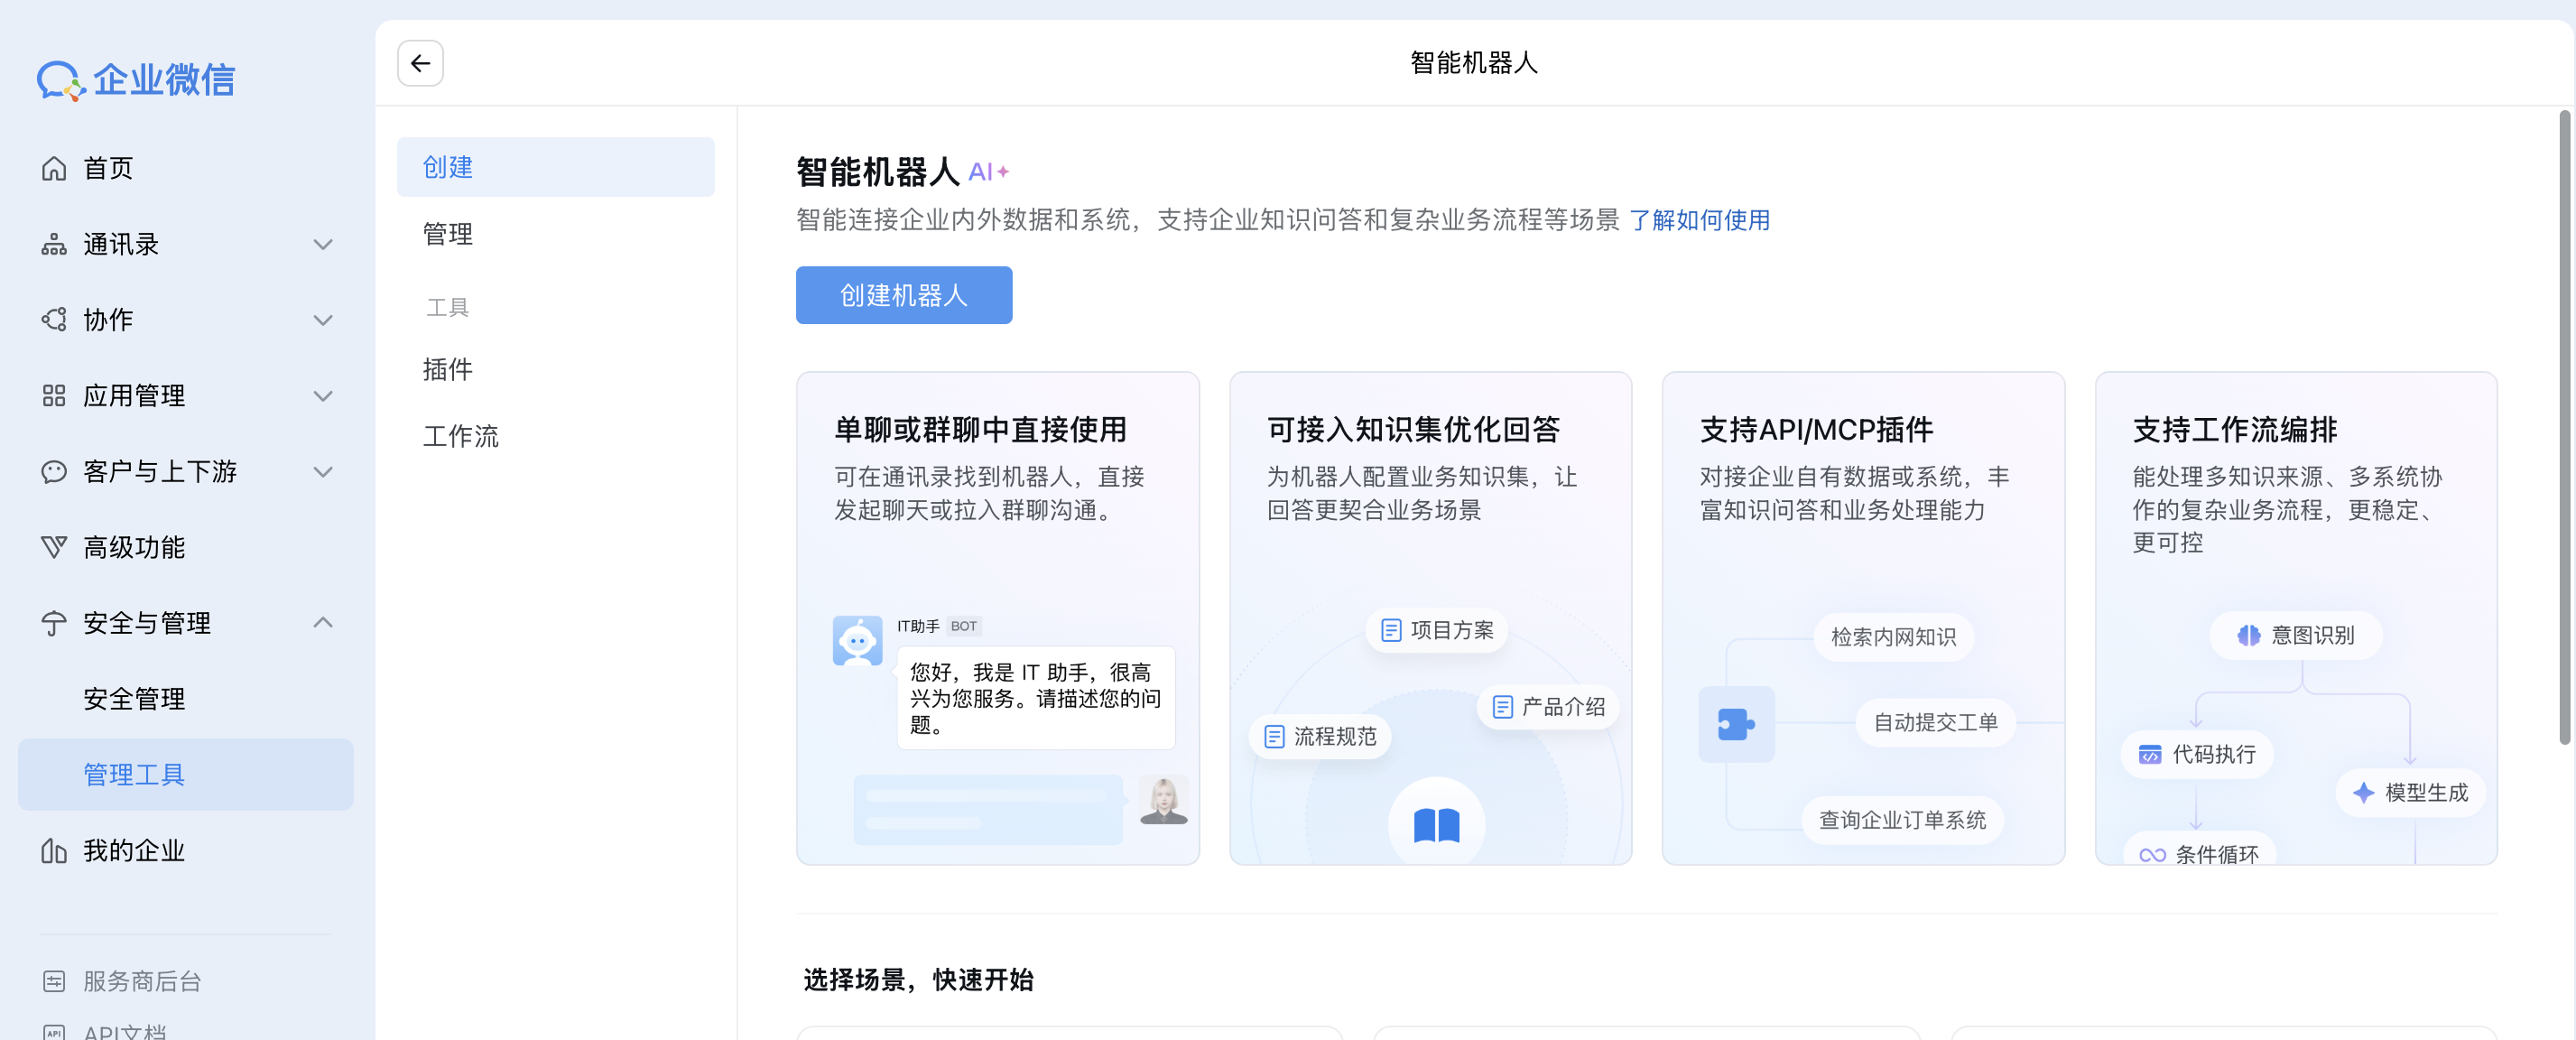This screenshot has width=2576, height=1040.
Task: Select 管理工具 submenu item
Action: (x=186, y=775)
